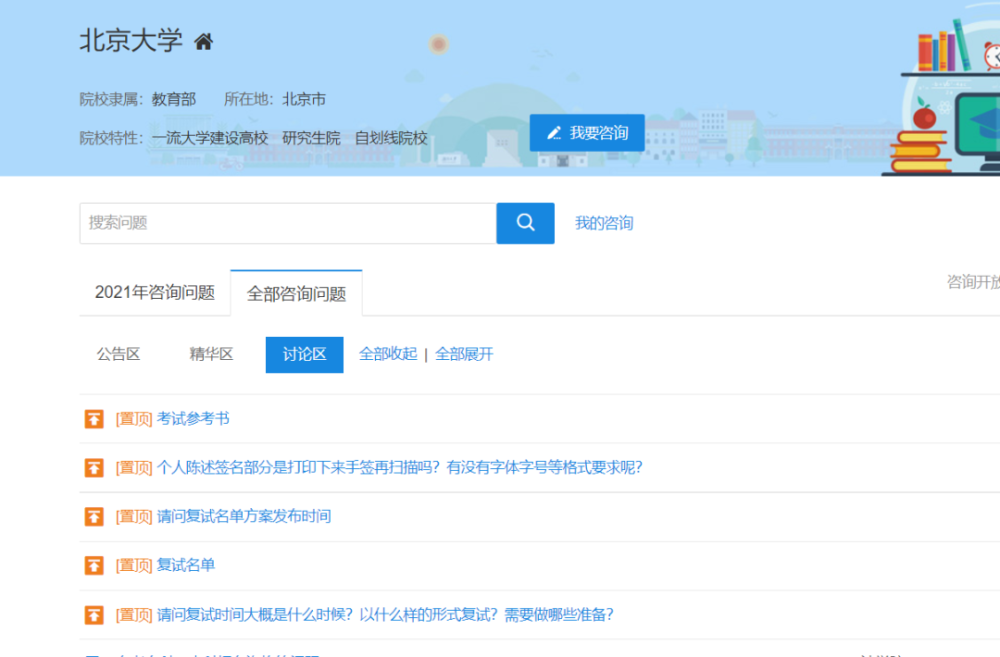This screenshot has height=657, width=1000.
Task: Open the 我的咨询 link
Action: (x=604, y=223)
